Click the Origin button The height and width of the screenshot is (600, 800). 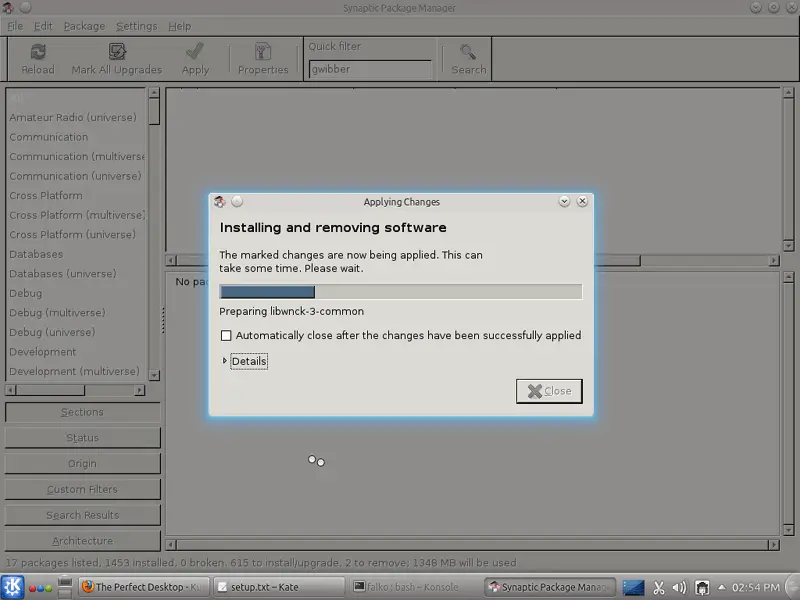[83, 463]
